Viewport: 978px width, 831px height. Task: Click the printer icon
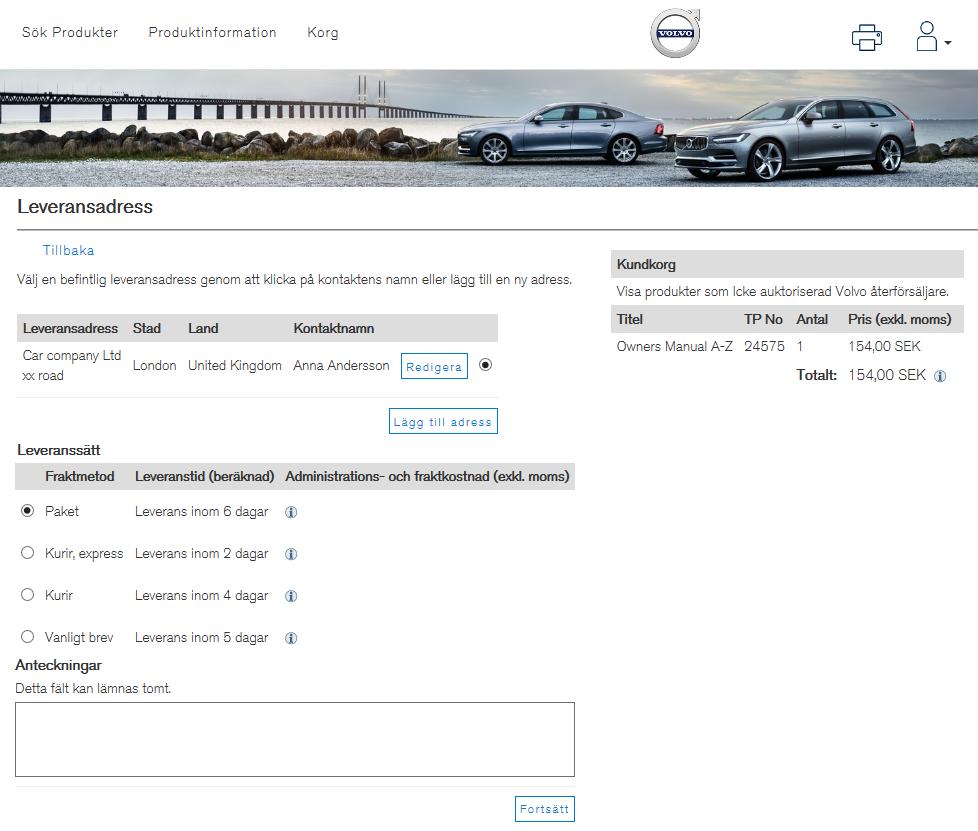click(x=867, y=37)
